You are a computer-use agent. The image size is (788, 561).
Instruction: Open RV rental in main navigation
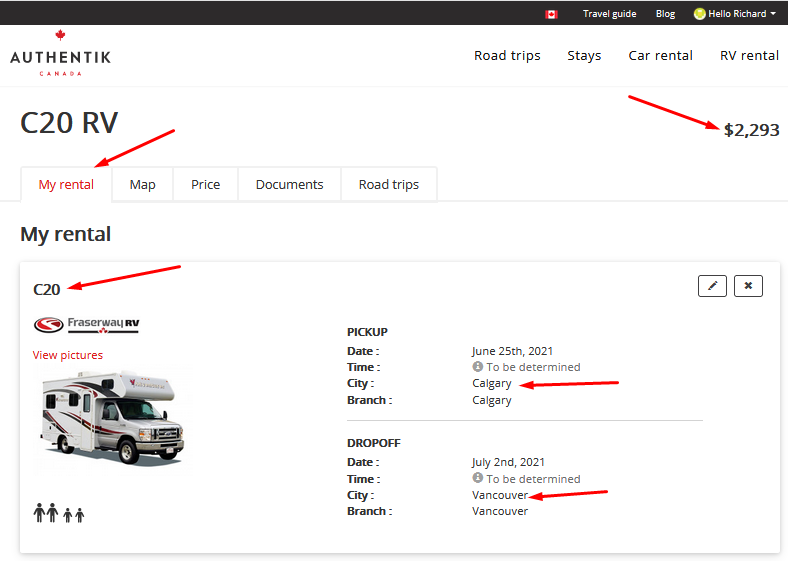[x=749, y=55]
